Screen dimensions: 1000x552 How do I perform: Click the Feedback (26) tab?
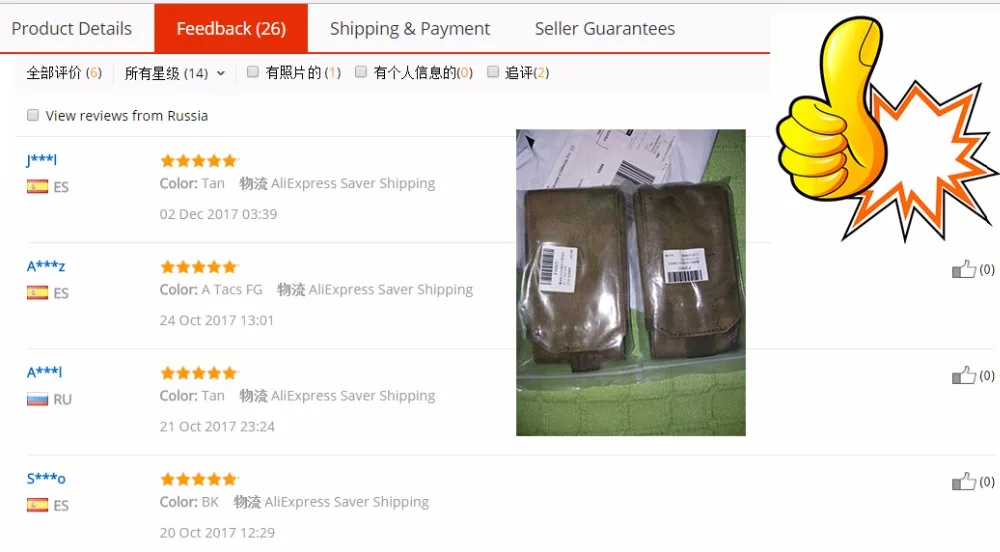(x=231, y=28)
